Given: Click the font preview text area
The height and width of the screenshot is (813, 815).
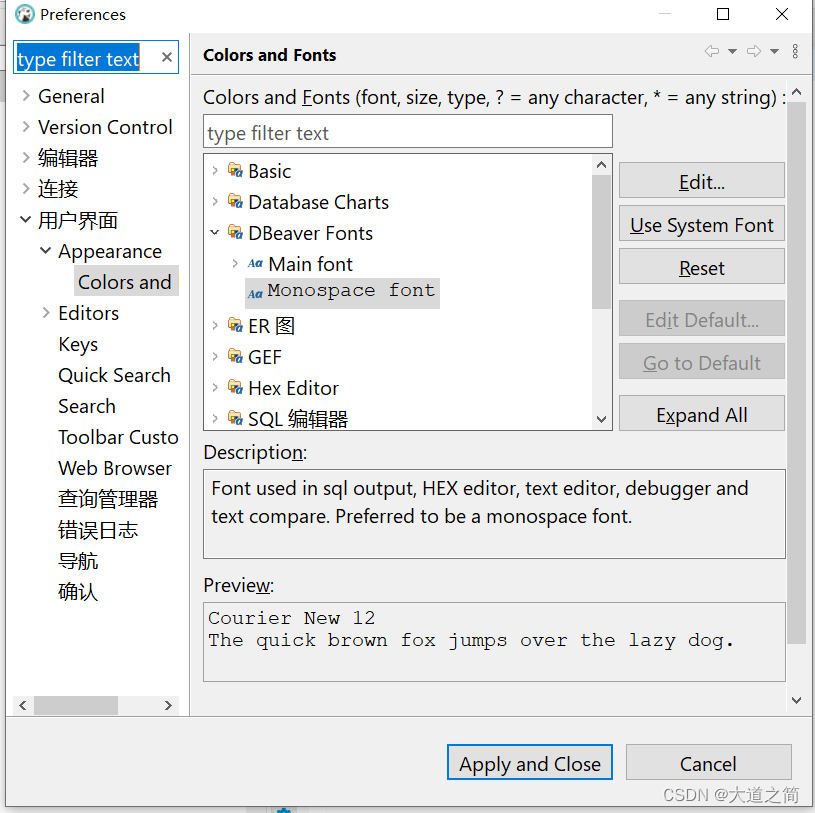Looking at the screenshot, I should [494, 641].
